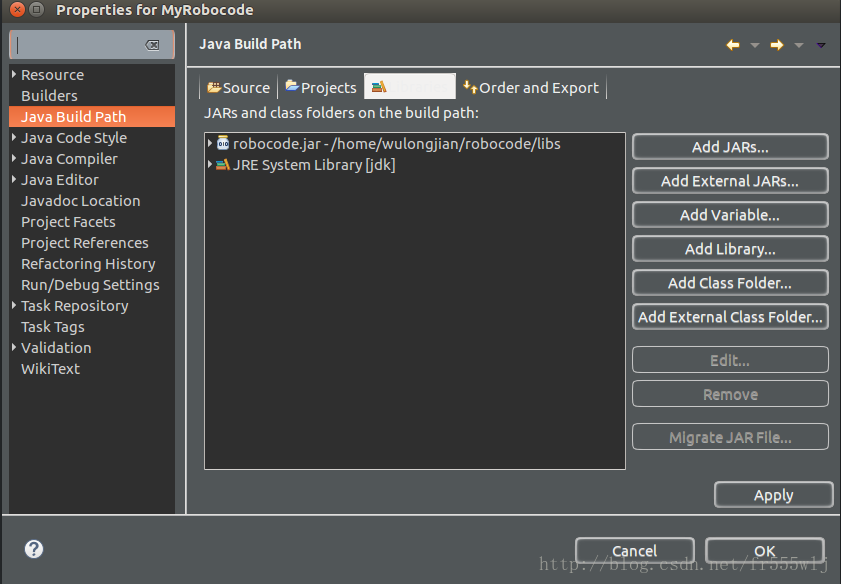Click the robocode.jar jar file icon
This screenshot has height=584, width=841.
point(223,143)
